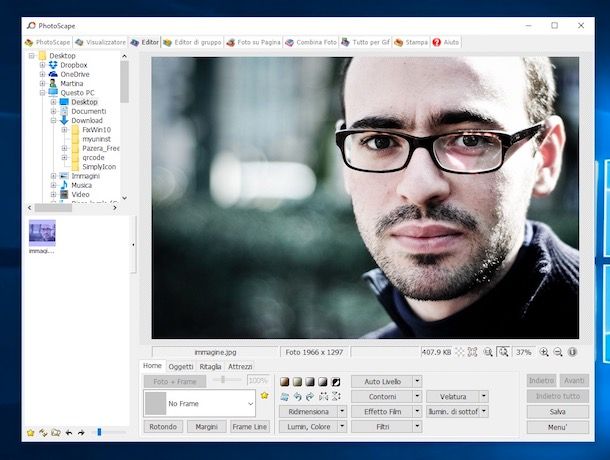Click the favorites star below the folder panel

point(30,433)
